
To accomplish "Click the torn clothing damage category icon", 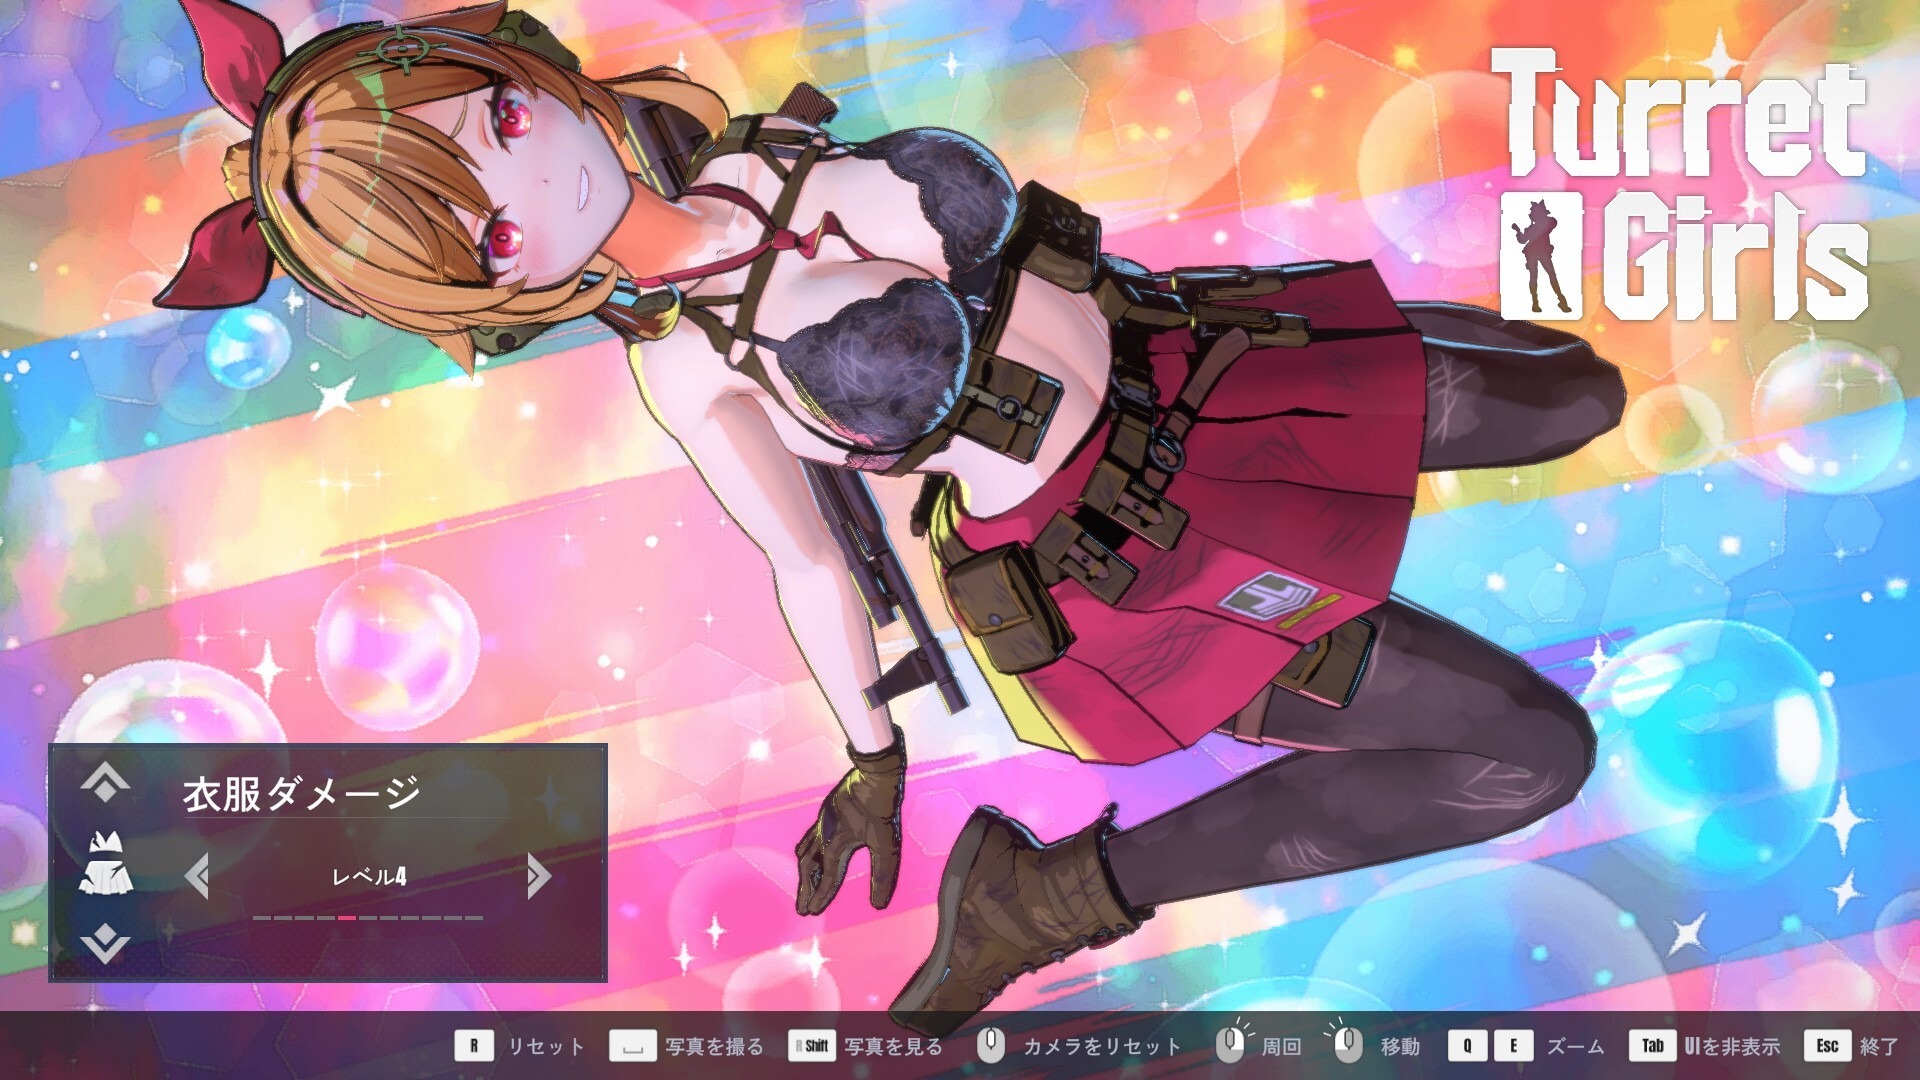I will click(x=106, y=863).
